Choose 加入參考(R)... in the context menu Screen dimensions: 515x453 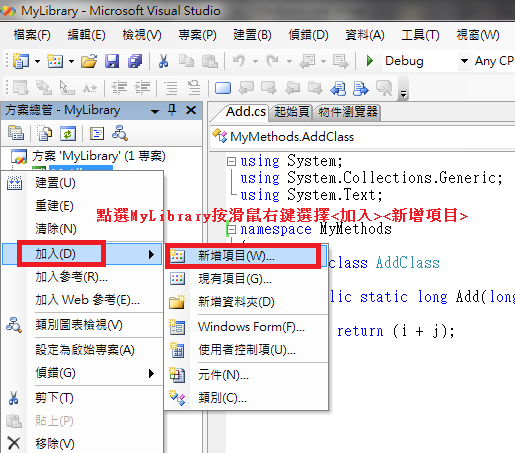click(x=82, y=277)
